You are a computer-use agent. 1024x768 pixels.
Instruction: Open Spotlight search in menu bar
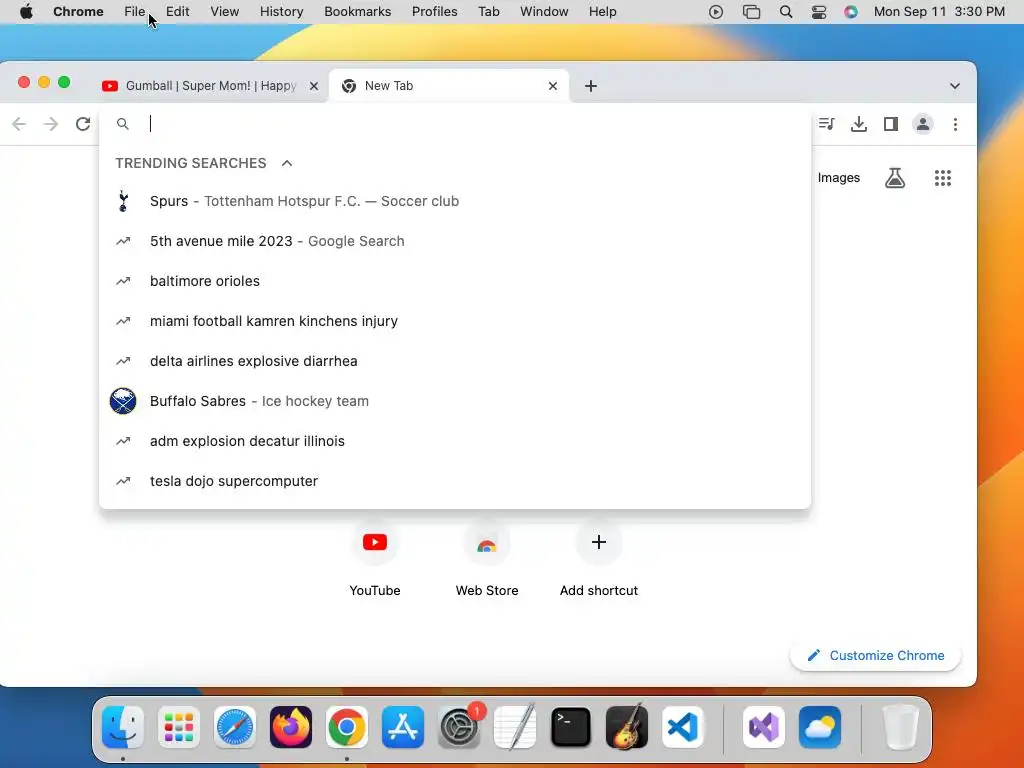[786, 12]
